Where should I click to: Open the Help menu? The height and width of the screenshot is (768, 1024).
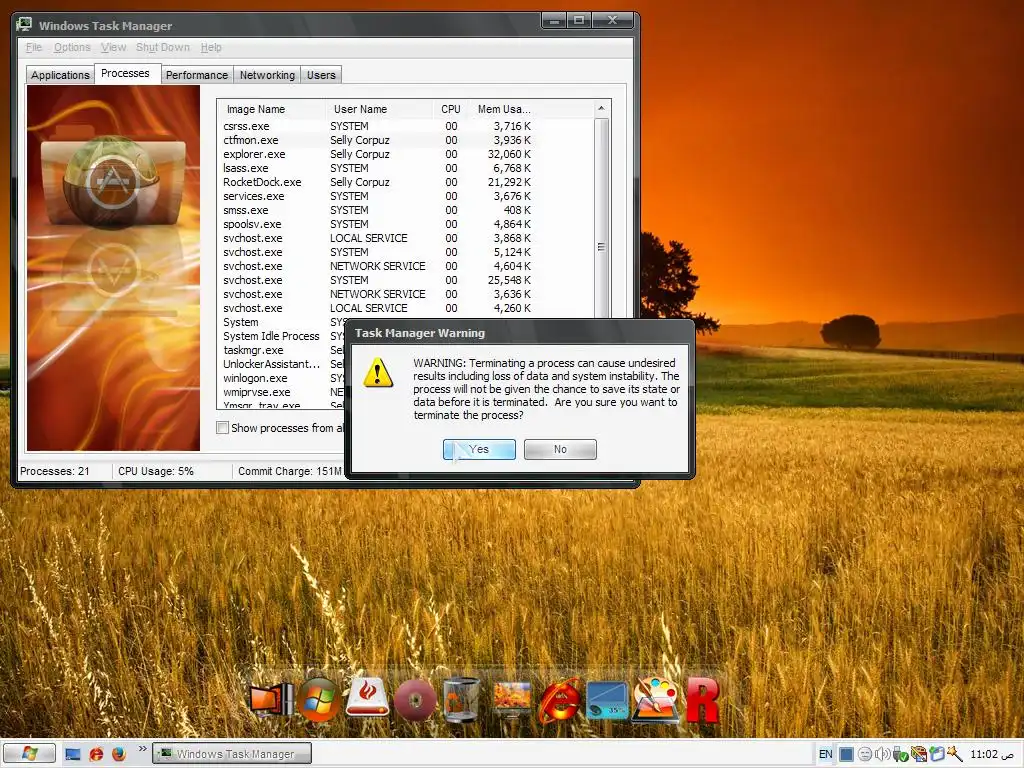pos(210,47)
